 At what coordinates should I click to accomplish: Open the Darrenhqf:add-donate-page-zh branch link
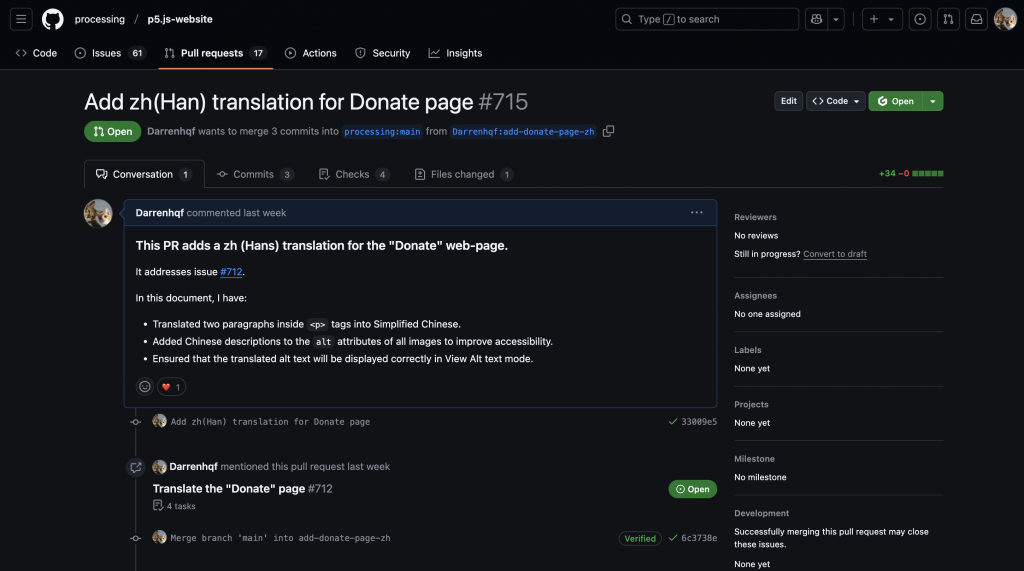pyautogui.click(x=523, y=132)
